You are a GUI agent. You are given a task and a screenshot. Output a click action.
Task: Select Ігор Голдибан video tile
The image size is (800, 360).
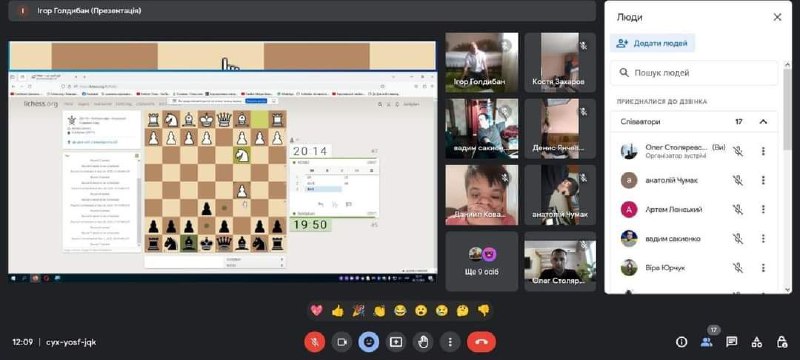[482, 63]
